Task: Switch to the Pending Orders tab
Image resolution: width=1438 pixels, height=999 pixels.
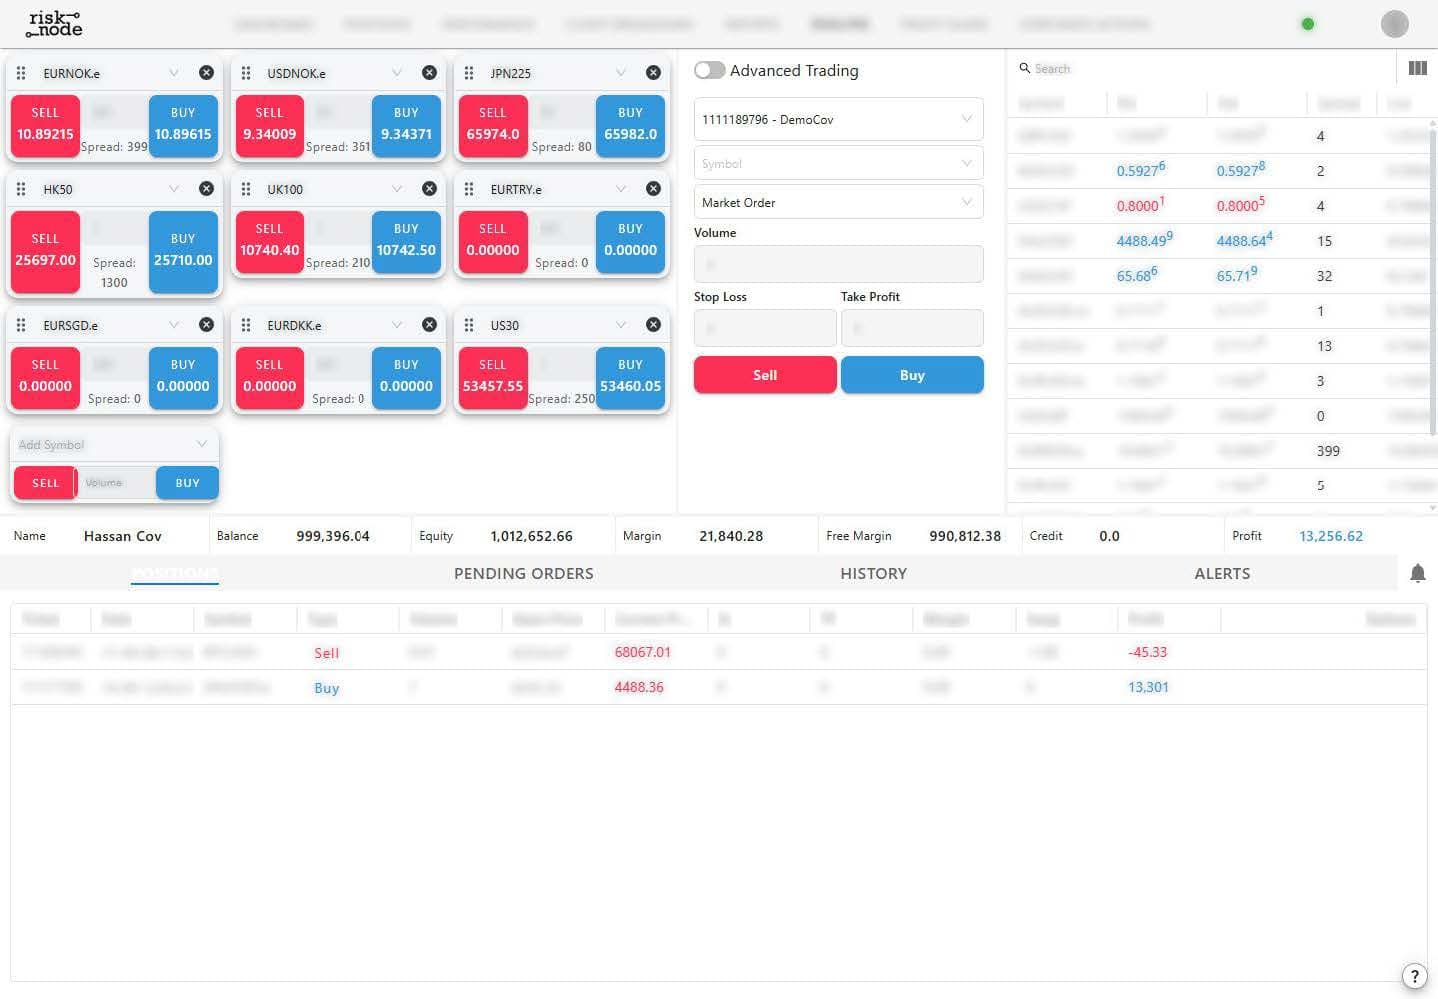Action: (x=523, y=573)
